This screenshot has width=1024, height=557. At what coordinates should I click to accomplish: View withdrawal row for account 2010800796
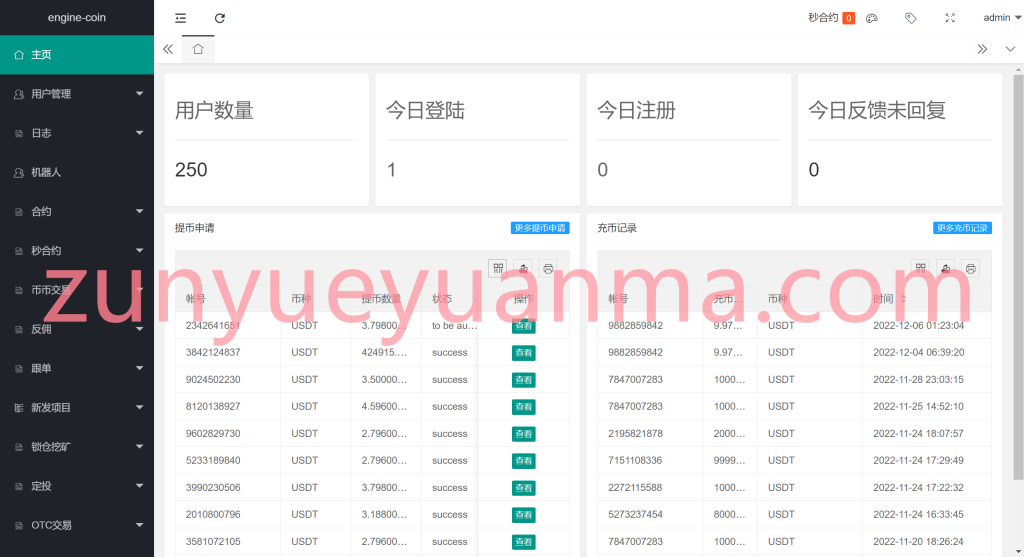coord(524,515)
